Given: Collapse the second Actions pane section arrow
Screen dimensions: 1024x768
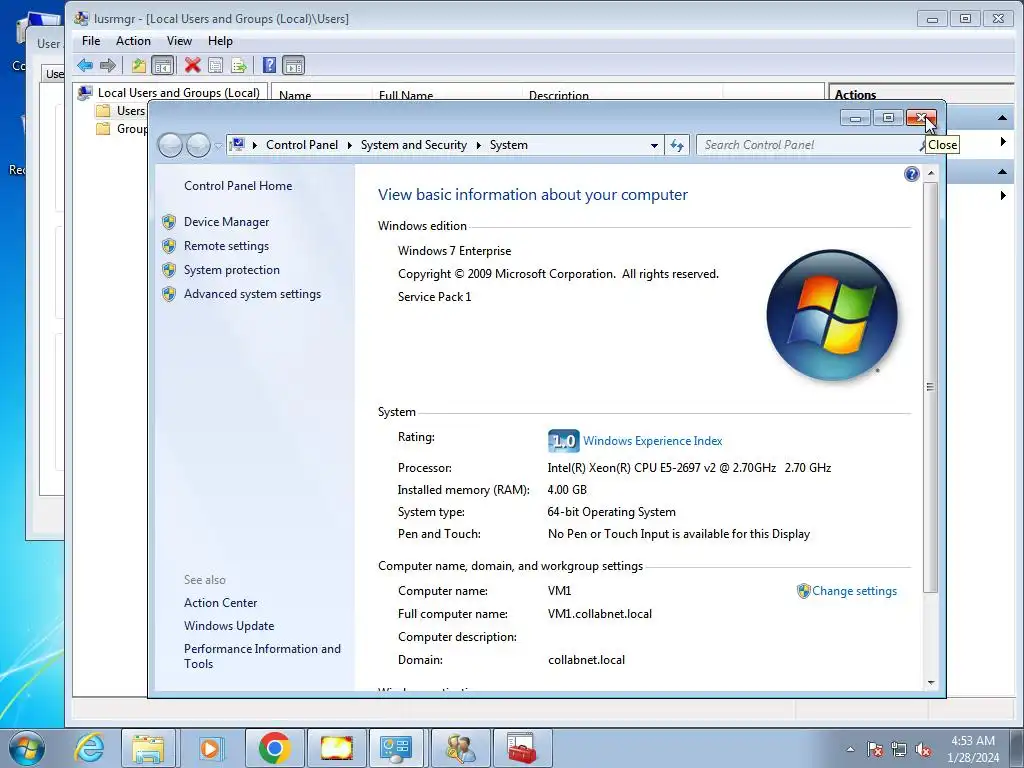Looking at the screenshot, I should click(x=1002, y=172).
